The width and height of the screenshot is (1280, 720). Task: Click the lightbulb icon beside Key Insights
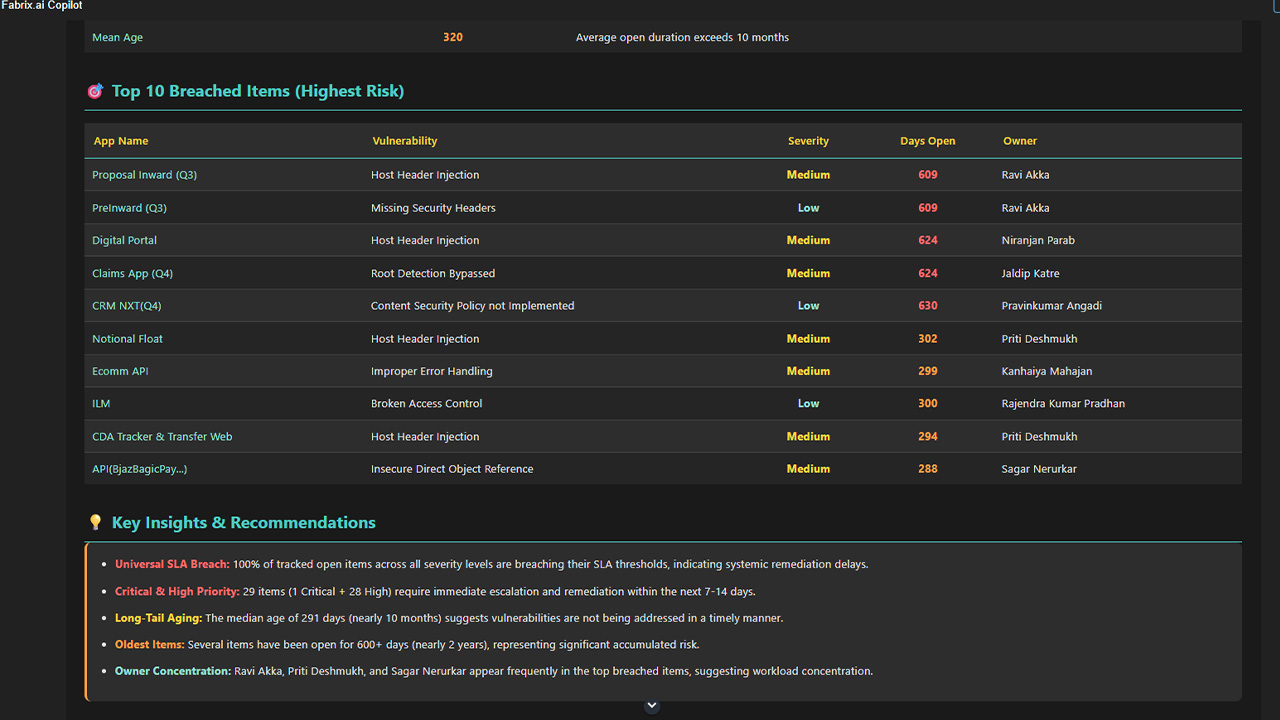pyautogui.click(x=95, y=523)
